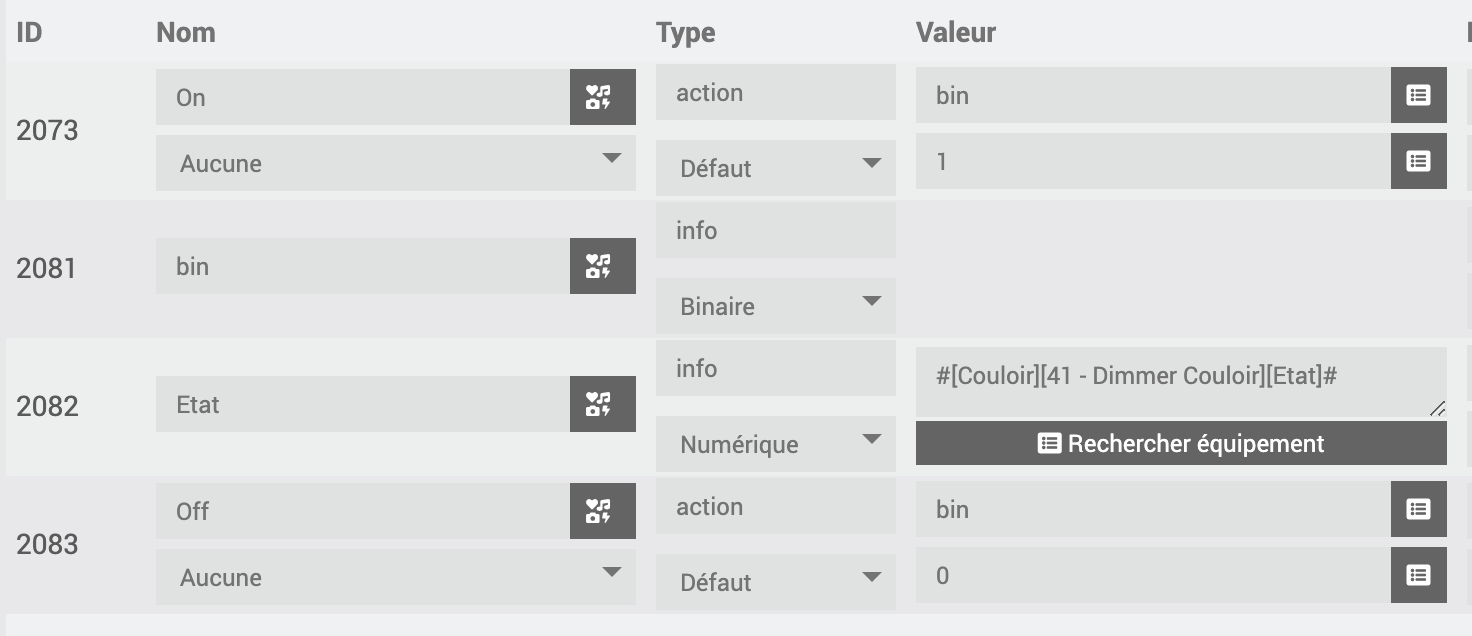1472x636 pixels.
Task: Click the Off name input field
Action: pos(363,511)
